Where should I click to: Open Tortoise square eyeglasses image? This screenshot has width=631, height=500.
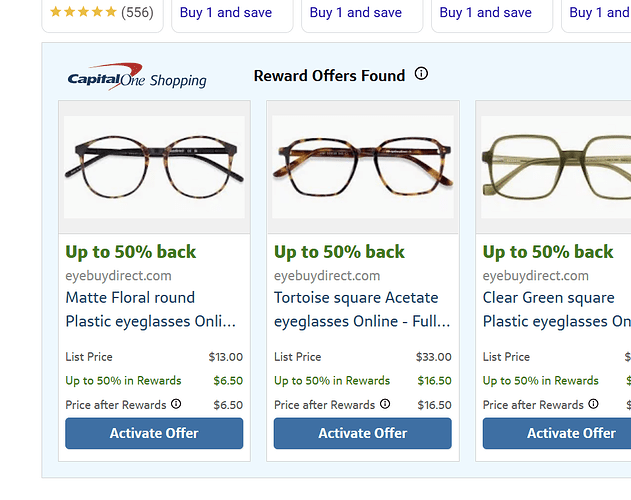click(363, 166)
